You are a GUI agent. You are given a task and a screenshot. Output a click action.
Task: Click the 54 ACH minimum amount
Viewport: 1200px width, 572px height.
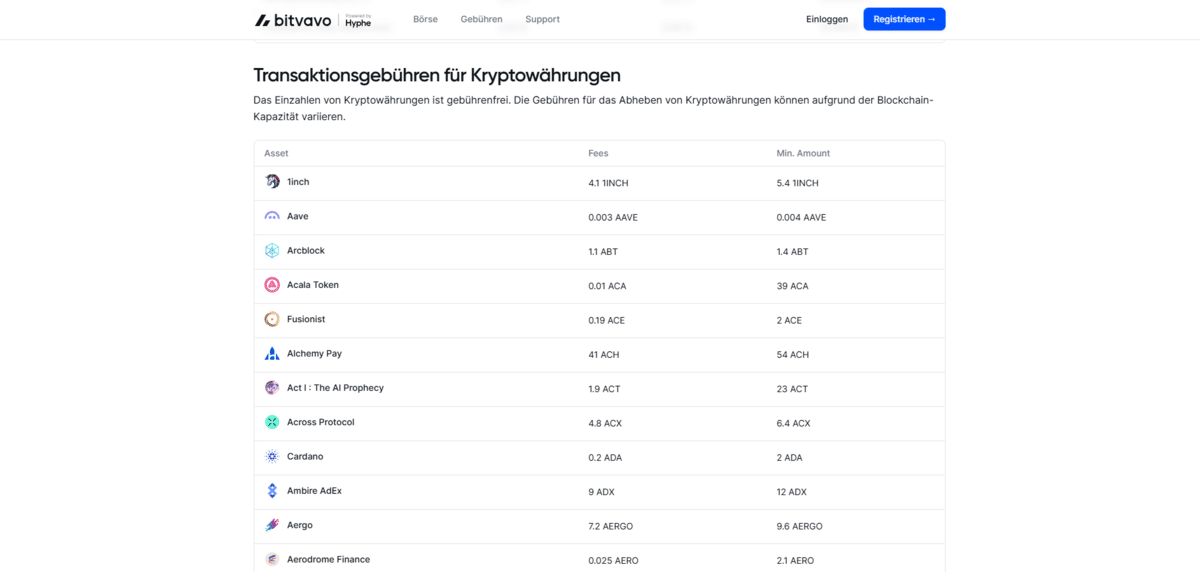click(x=792, y=355)
